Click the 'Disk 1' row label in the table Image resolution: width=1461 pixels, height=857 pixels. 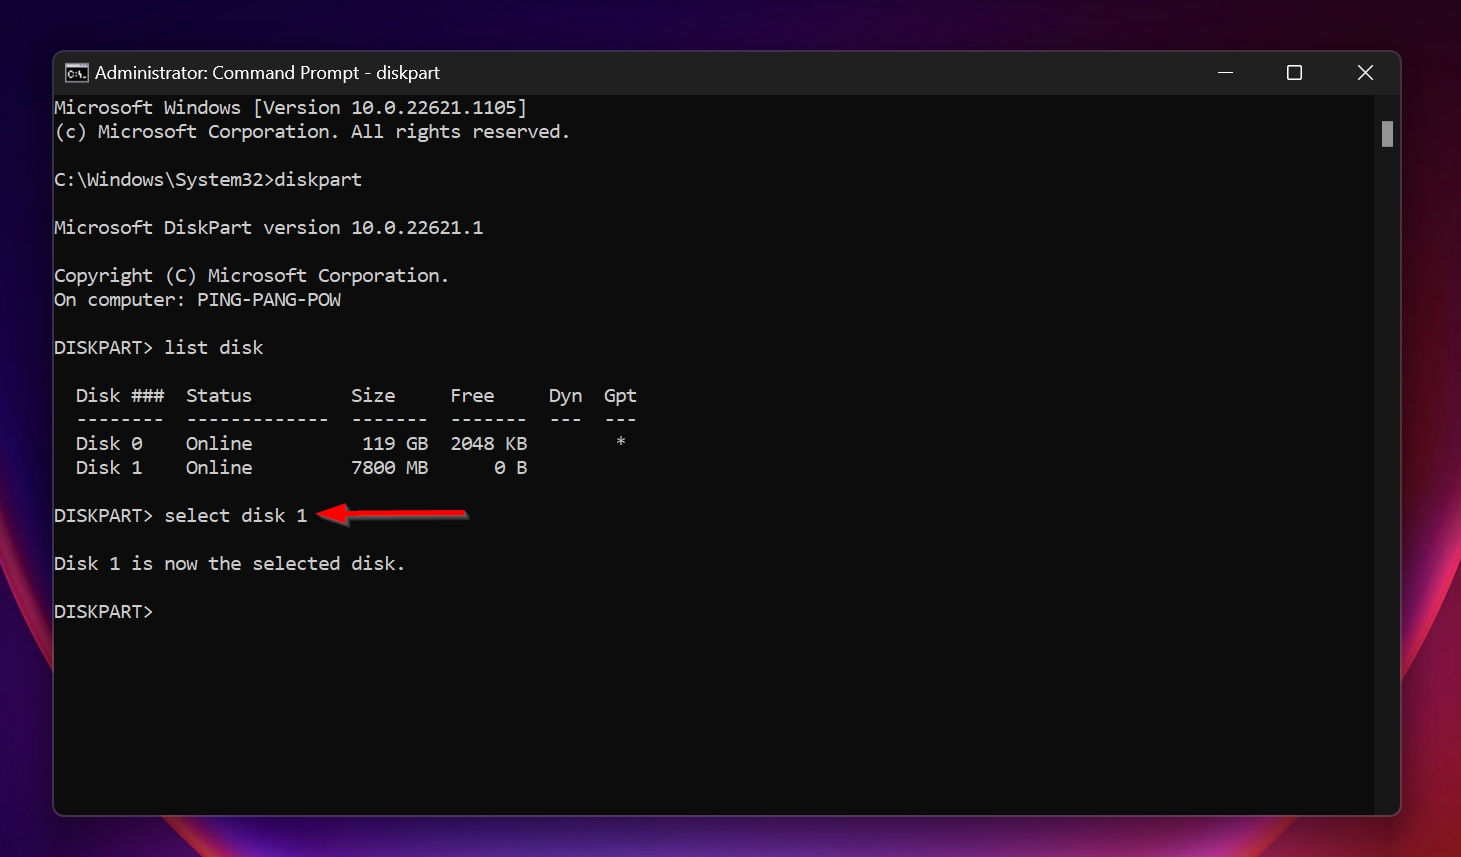109,468
